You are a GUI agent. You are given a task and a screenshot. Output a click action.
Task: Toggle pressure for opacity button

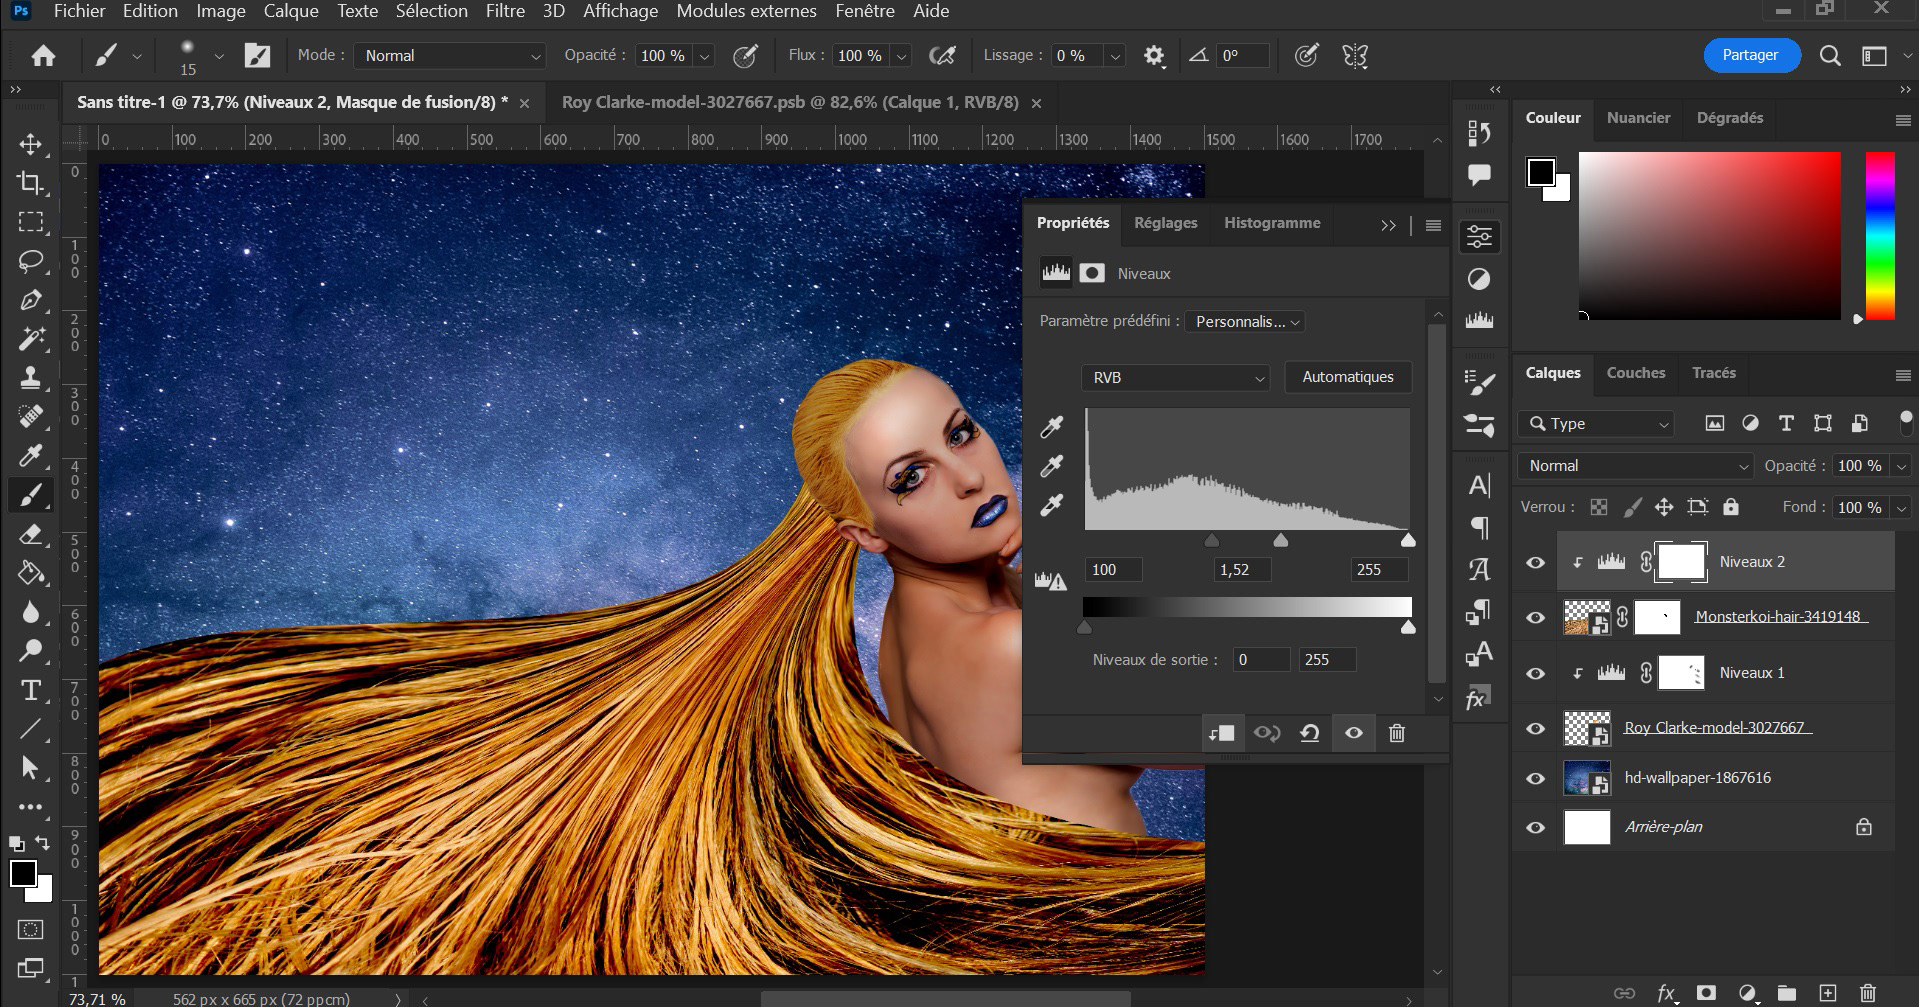(745, 56)
